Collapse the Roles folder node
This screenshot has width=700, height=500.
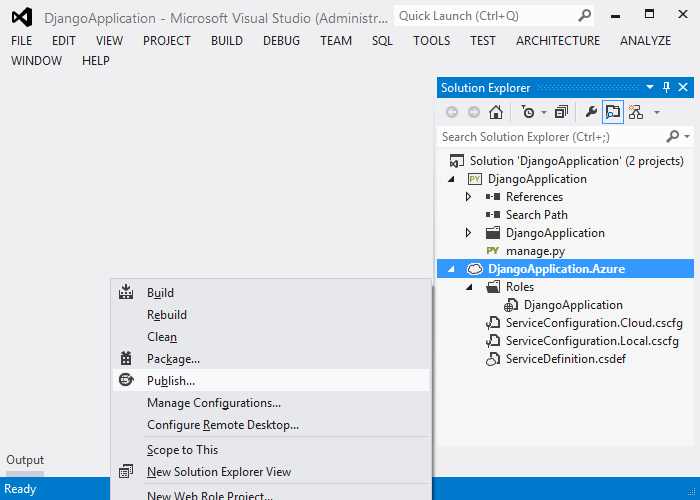click(x=469, y=287)
